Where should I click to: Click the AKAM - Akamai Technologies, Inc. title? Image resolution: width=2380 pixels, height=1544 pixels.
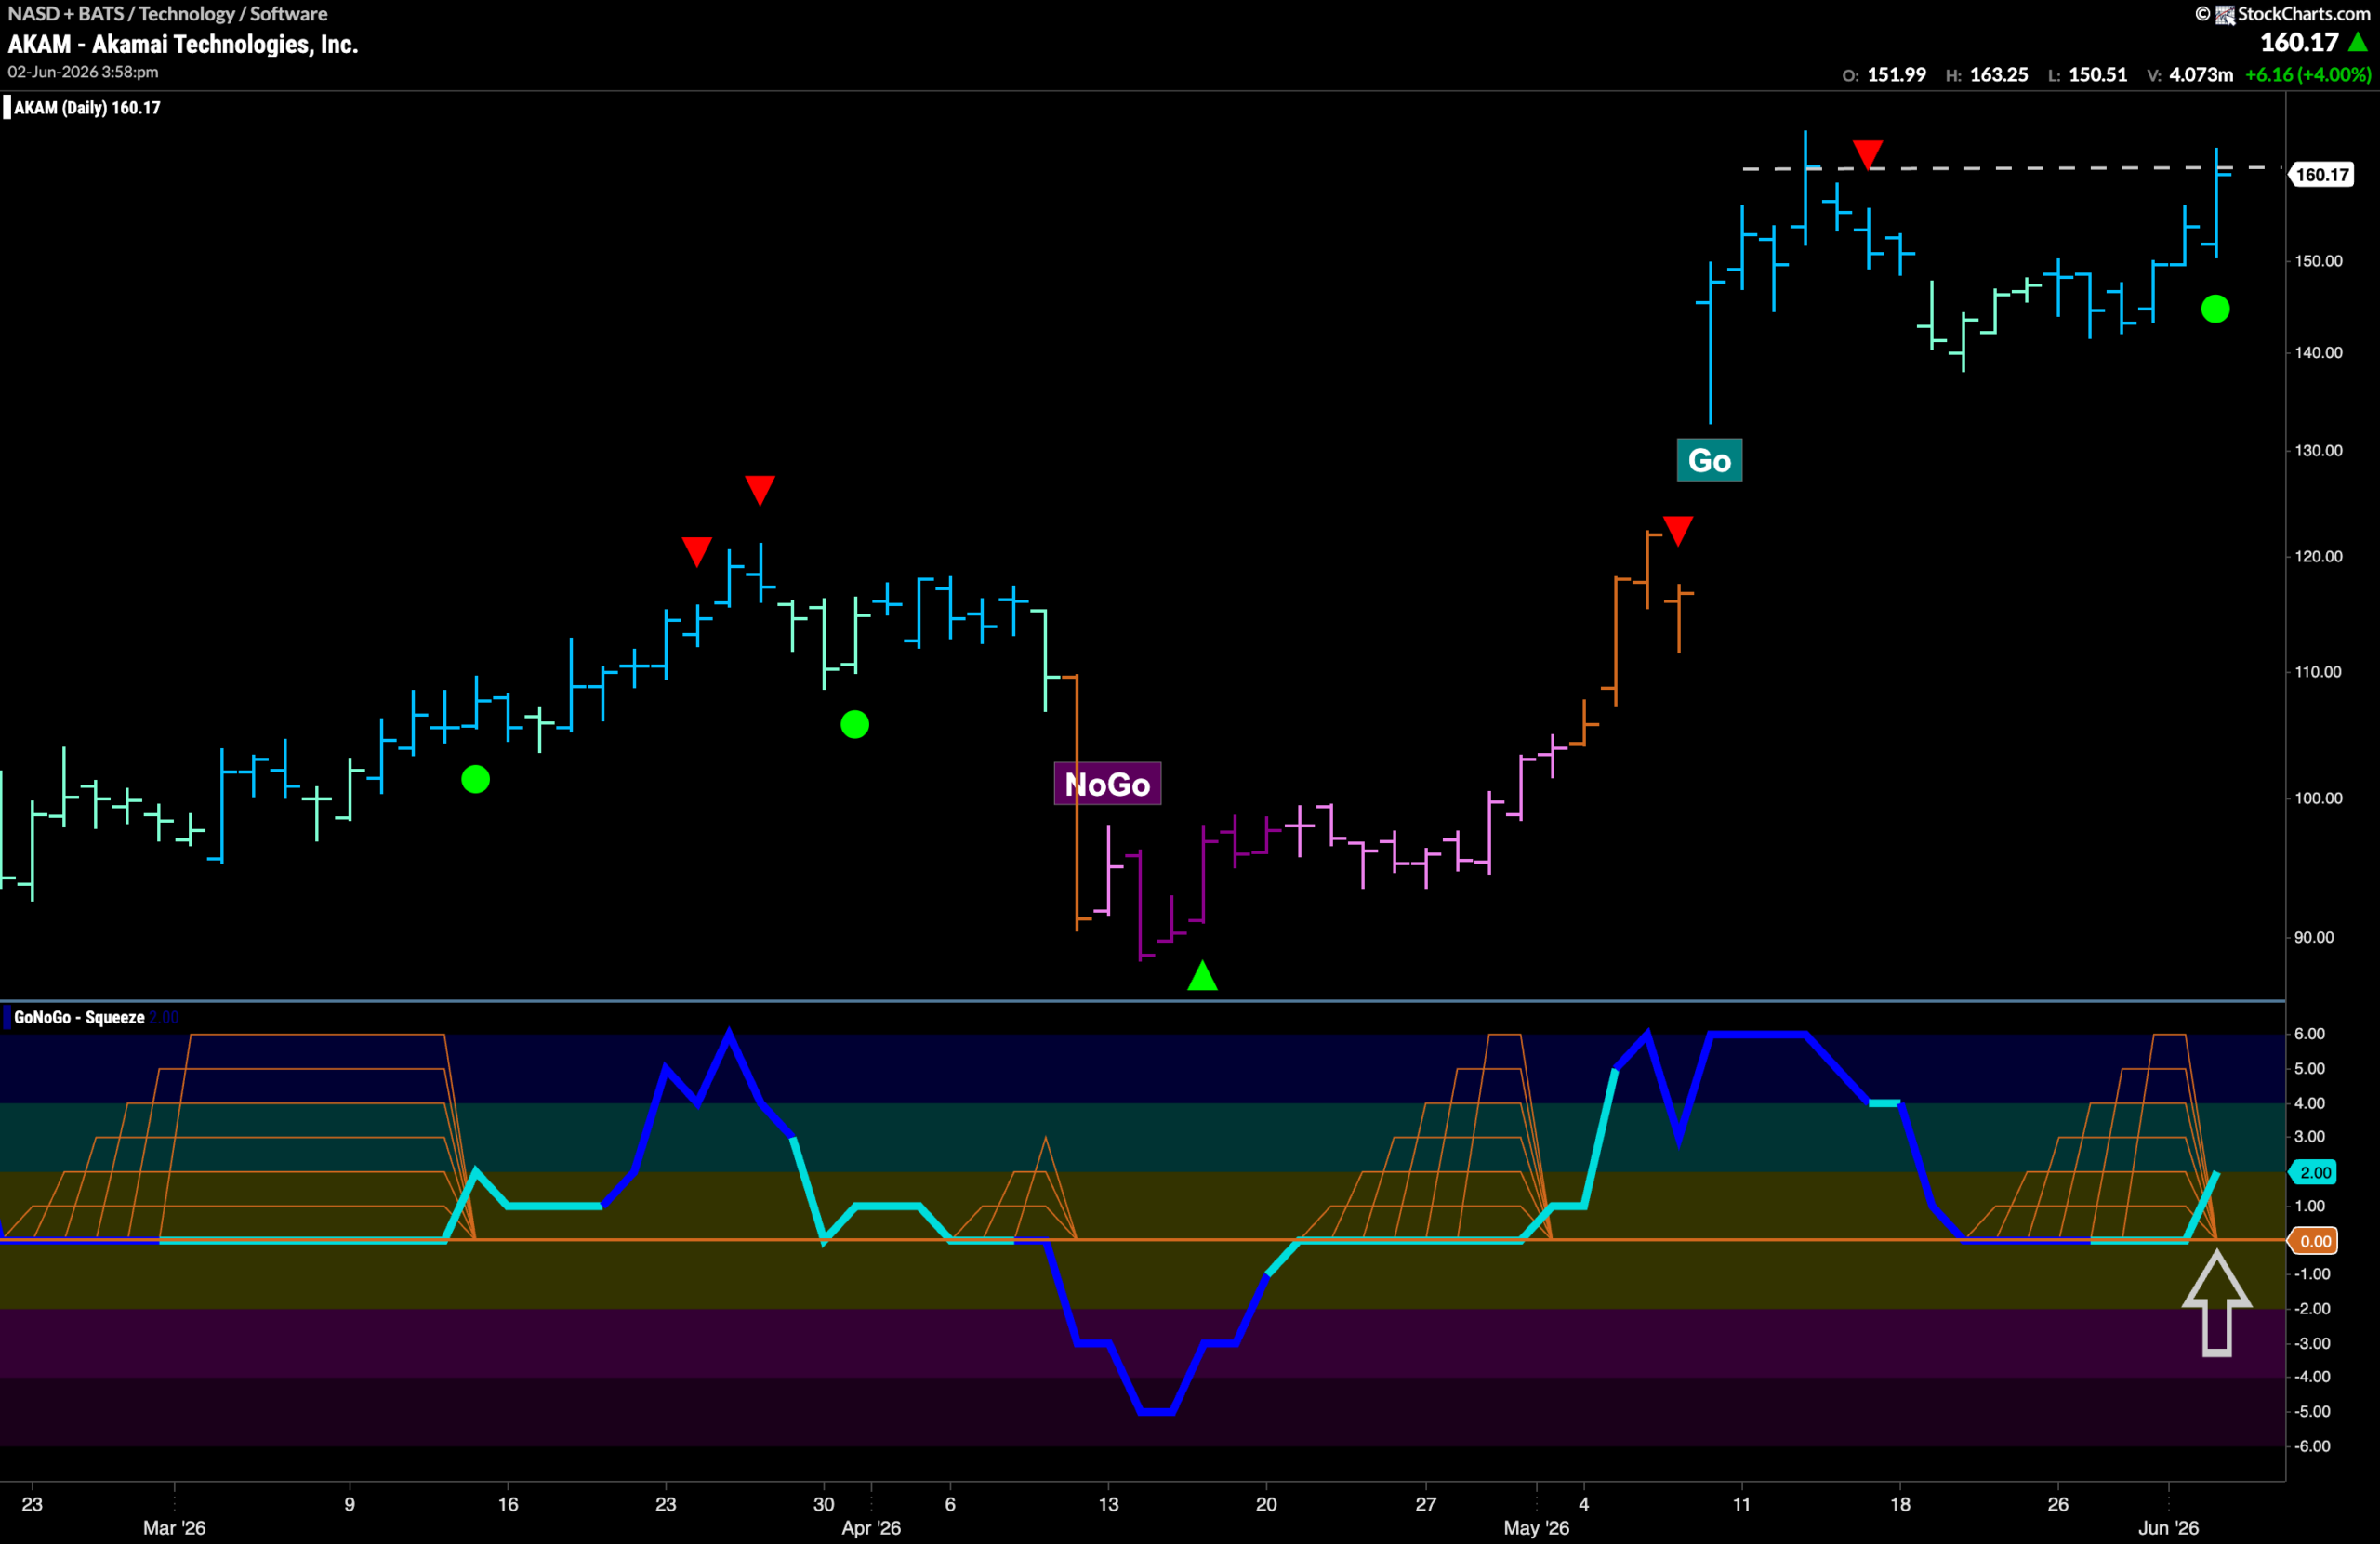click(183, 44)
